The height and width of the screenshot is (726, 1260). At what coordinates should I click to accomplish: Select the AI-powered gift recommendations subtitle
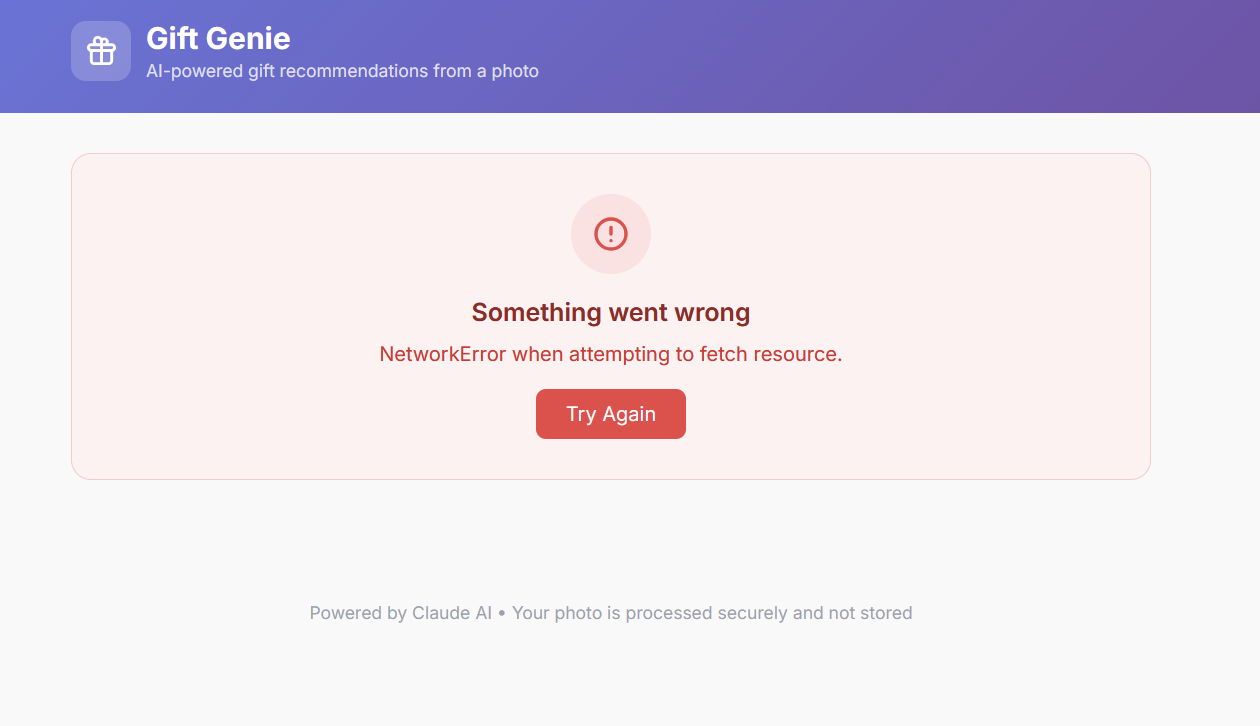point(342,72)
